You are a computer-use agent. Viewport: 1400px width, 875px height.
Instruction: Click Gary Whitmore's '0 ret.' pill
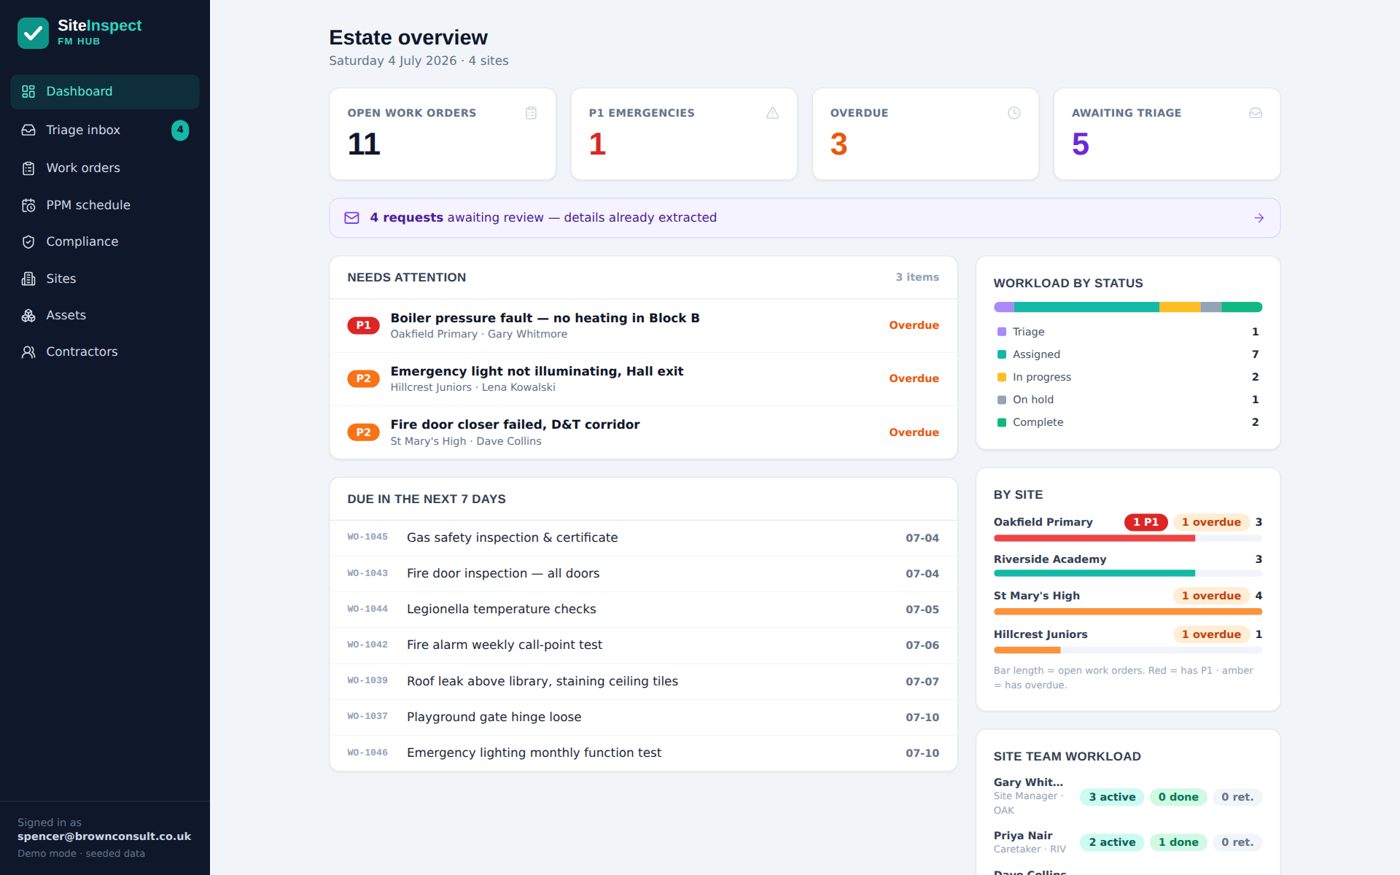coord(1237,797)
